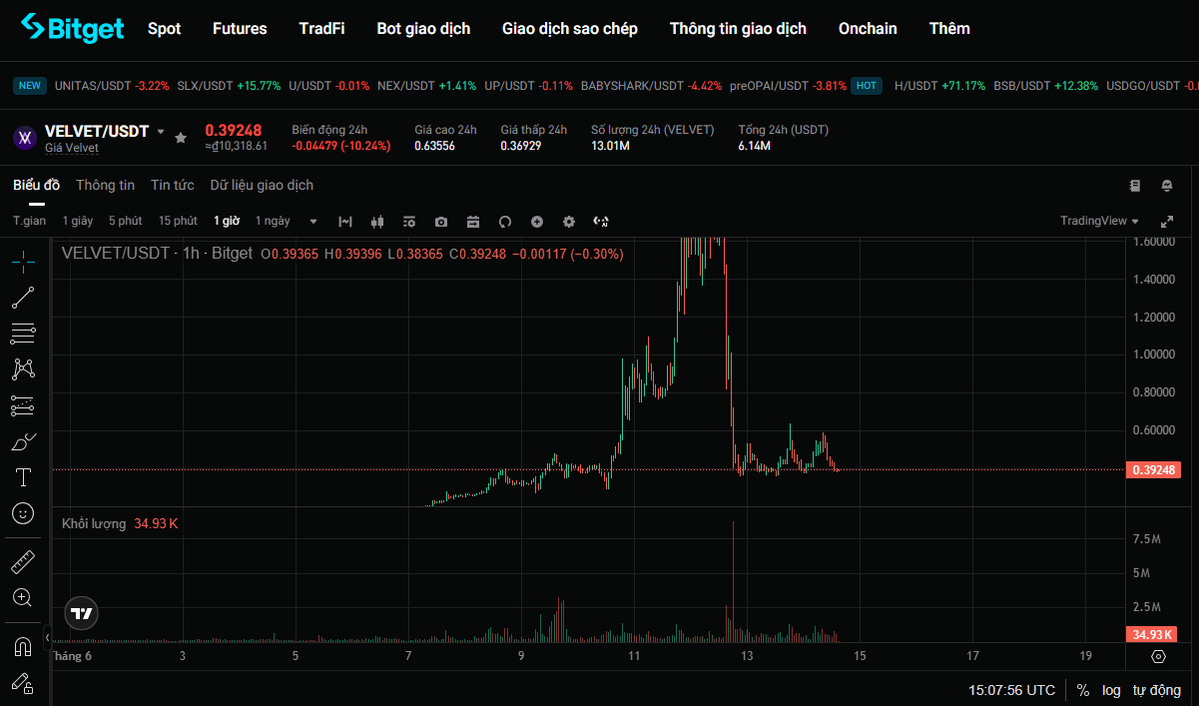
Task: Open the Thông tin giao dịch menu
Action: [x=738, y=28]
